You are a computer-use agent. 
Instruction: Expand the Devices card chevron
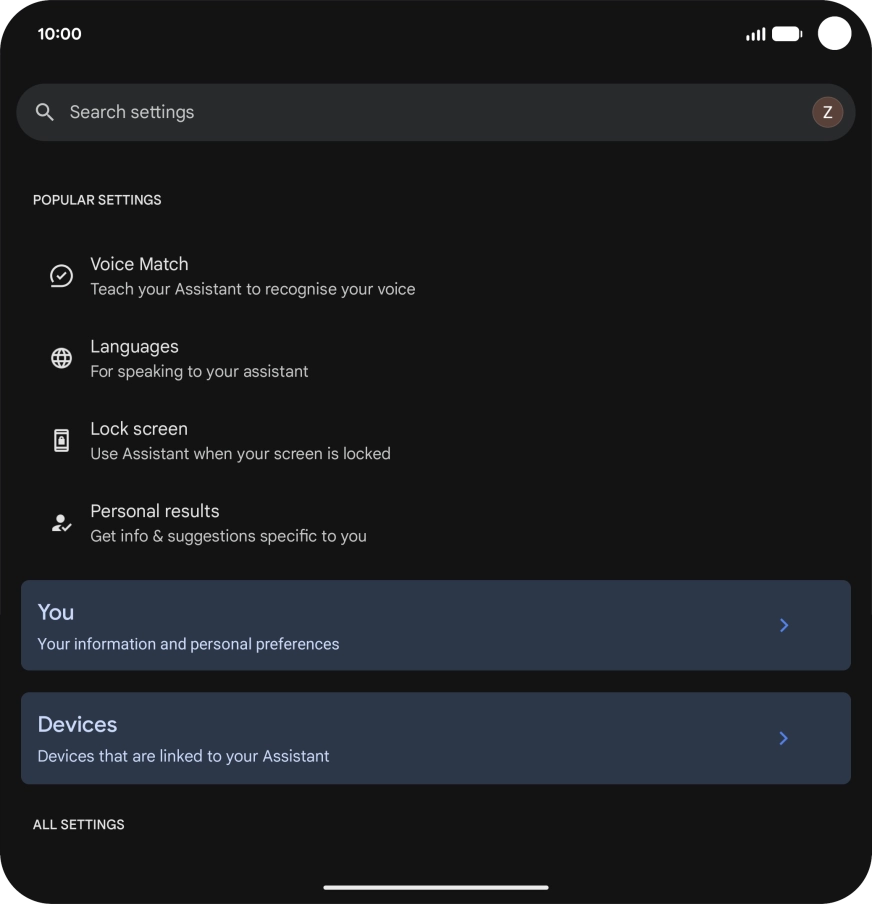tap(784, 738)
